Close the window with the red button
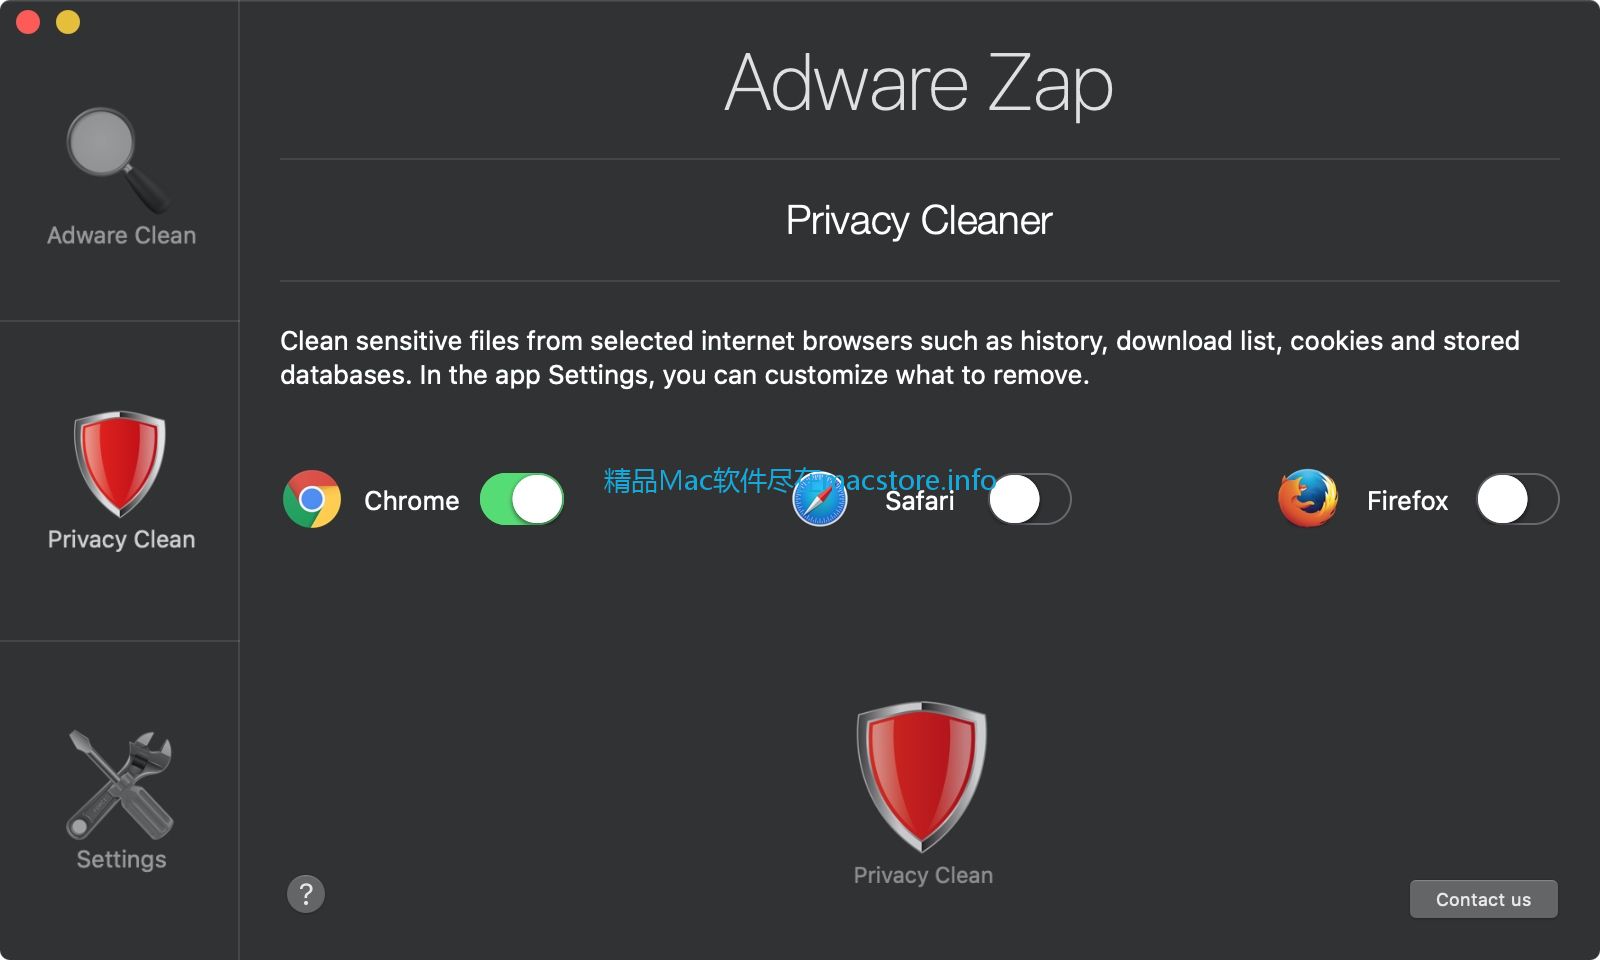Screen dimensions: 1600x960 coord(28,22)
